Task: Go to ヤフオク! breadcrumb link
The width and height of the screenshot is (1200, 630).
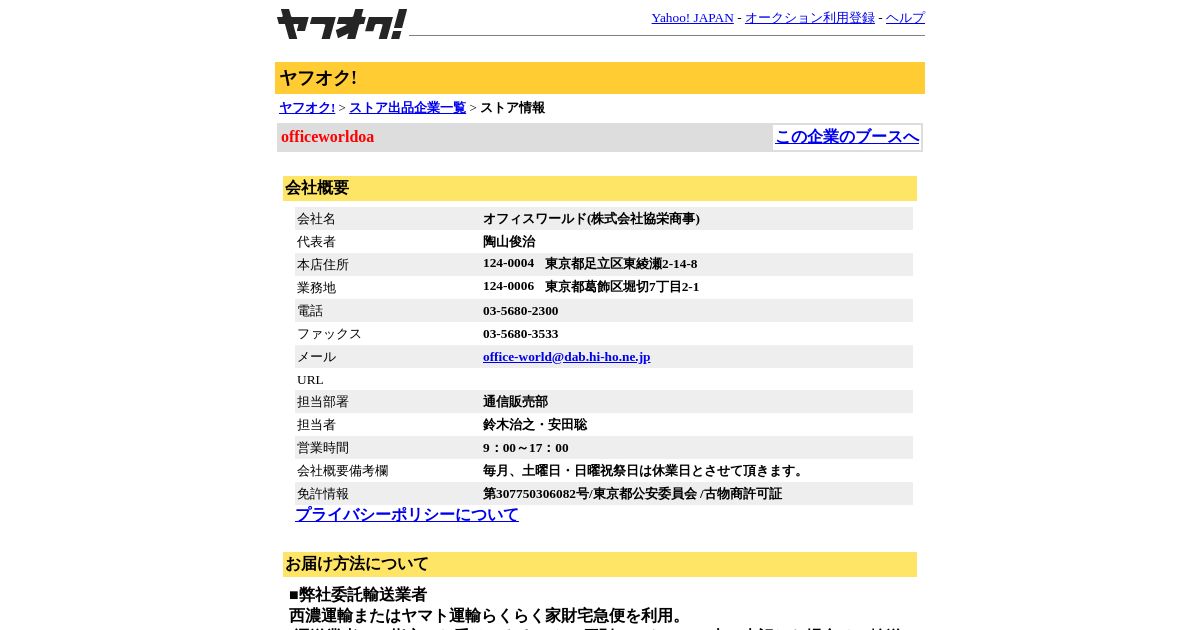Action: coord(307,108)
